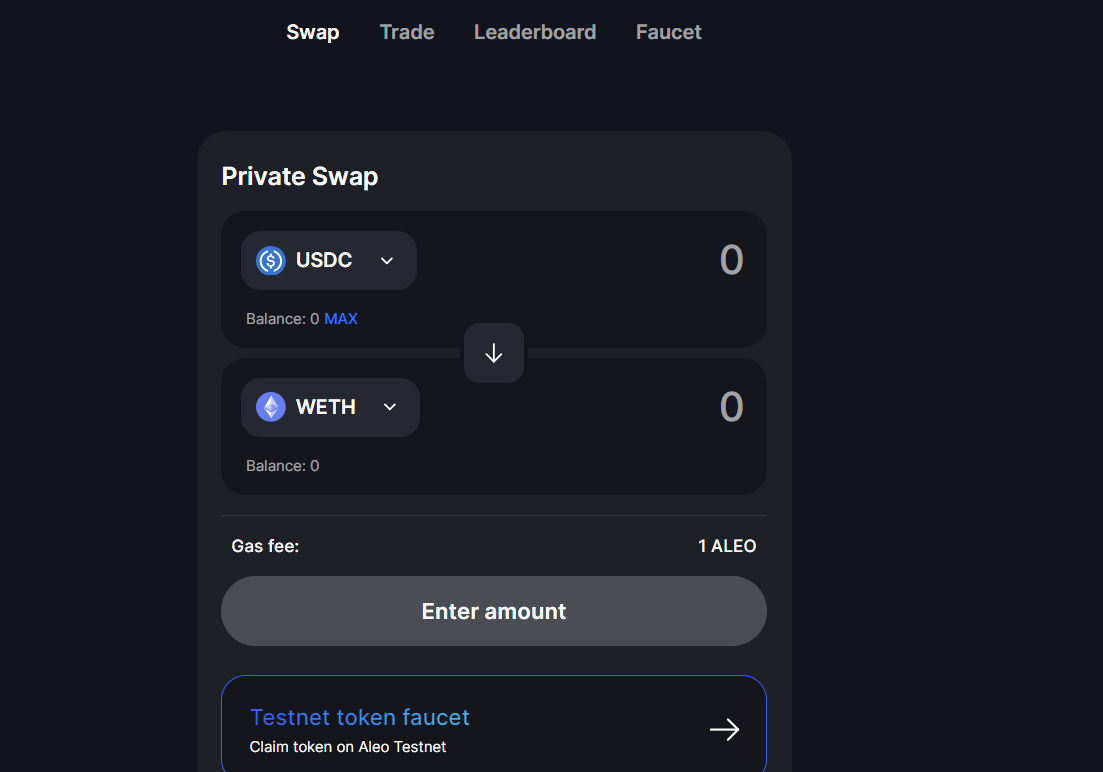
Task: Expand the USDC token chevron
Action: pyautogui.click(x=387, y=260)
